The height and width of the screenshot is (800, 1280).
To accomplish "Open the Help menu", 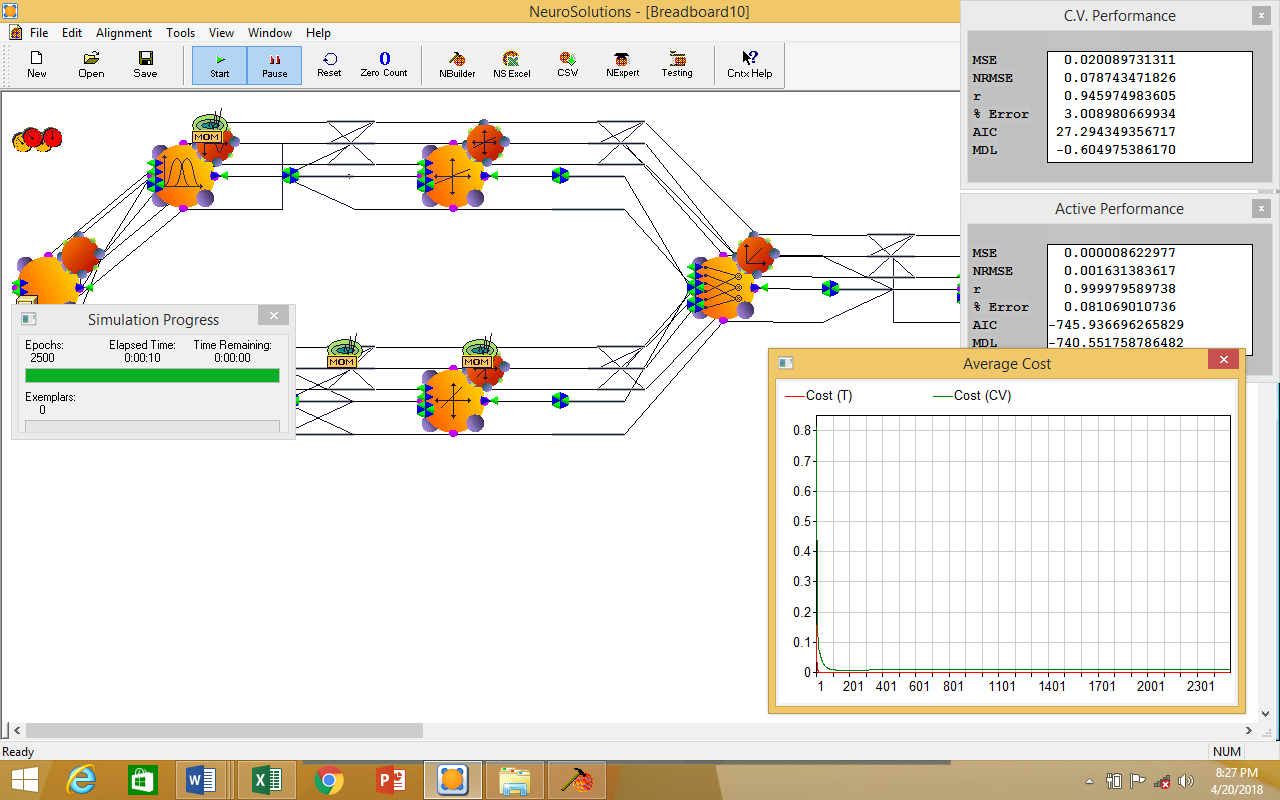I will (x=318, y=33).
